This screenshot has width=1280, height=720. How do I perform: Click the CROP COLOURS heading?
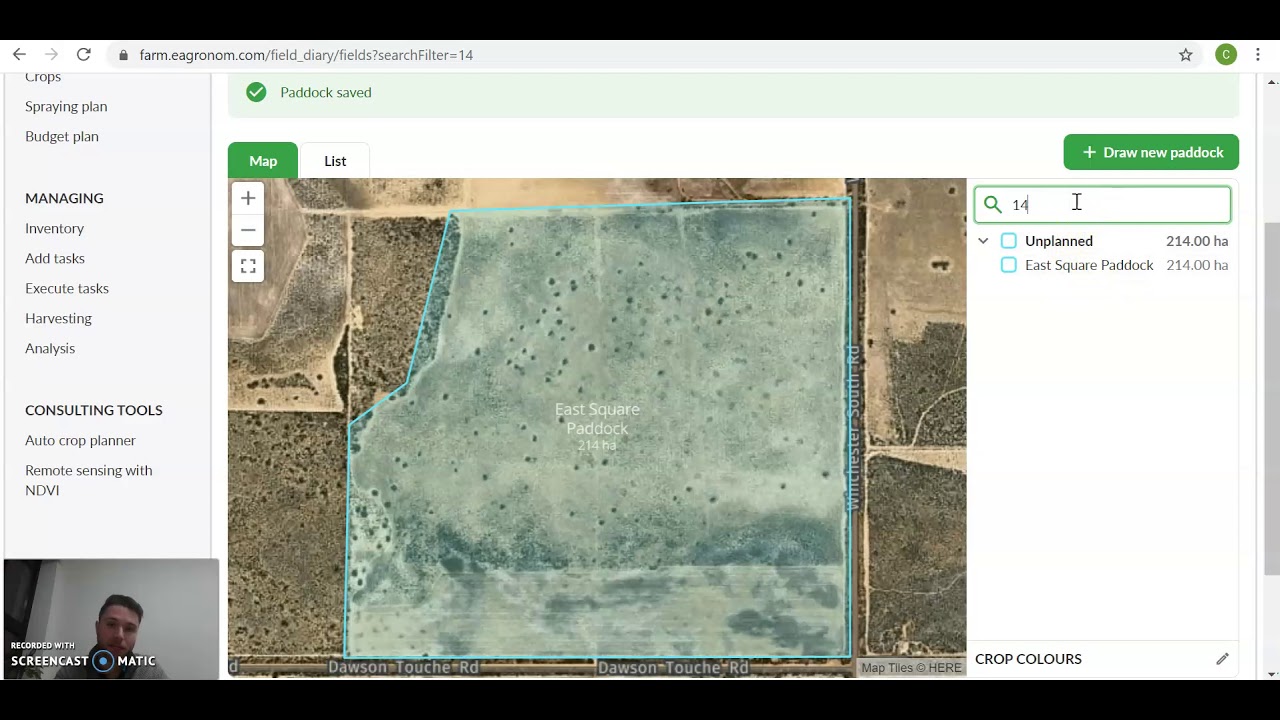click(x=1028, y=659)
